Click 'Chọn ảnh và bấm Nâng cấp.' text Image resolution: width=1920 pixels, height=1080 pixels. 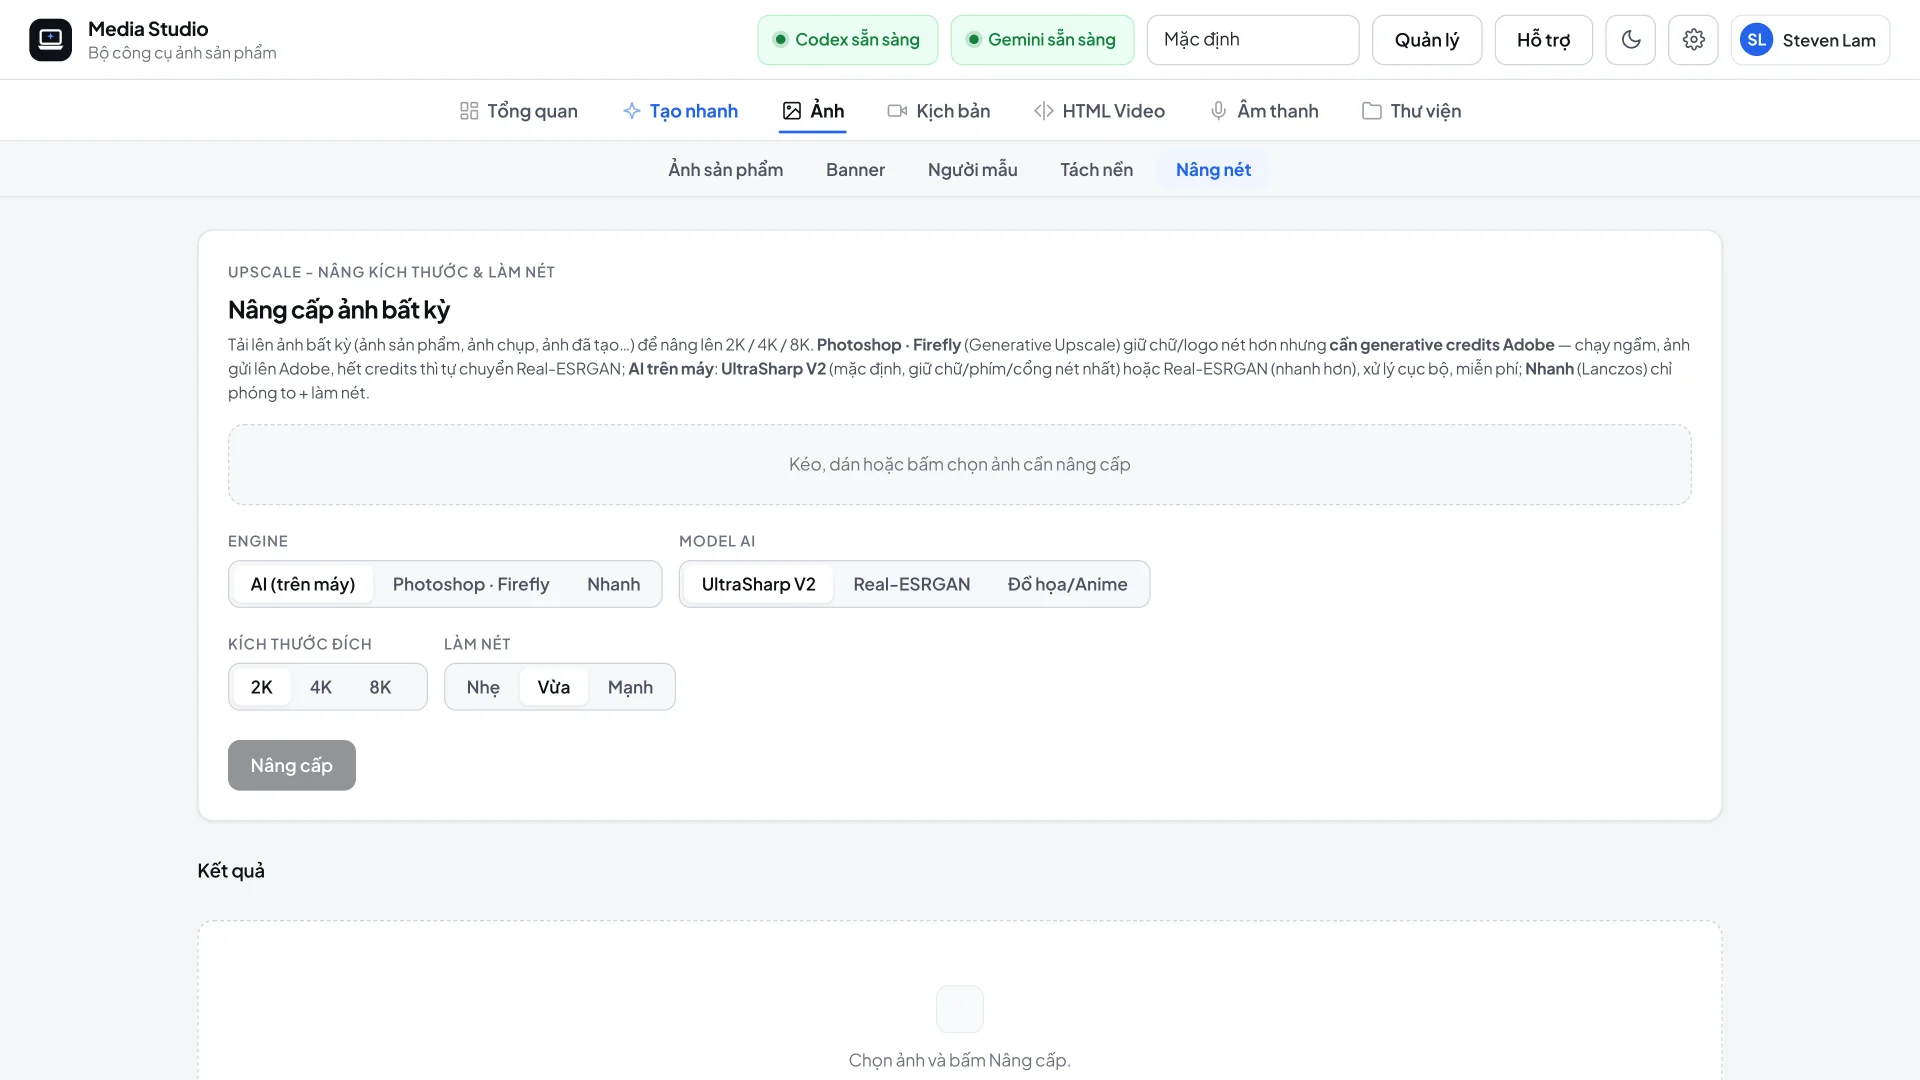pyautogui.click(x=960, y=1060)
